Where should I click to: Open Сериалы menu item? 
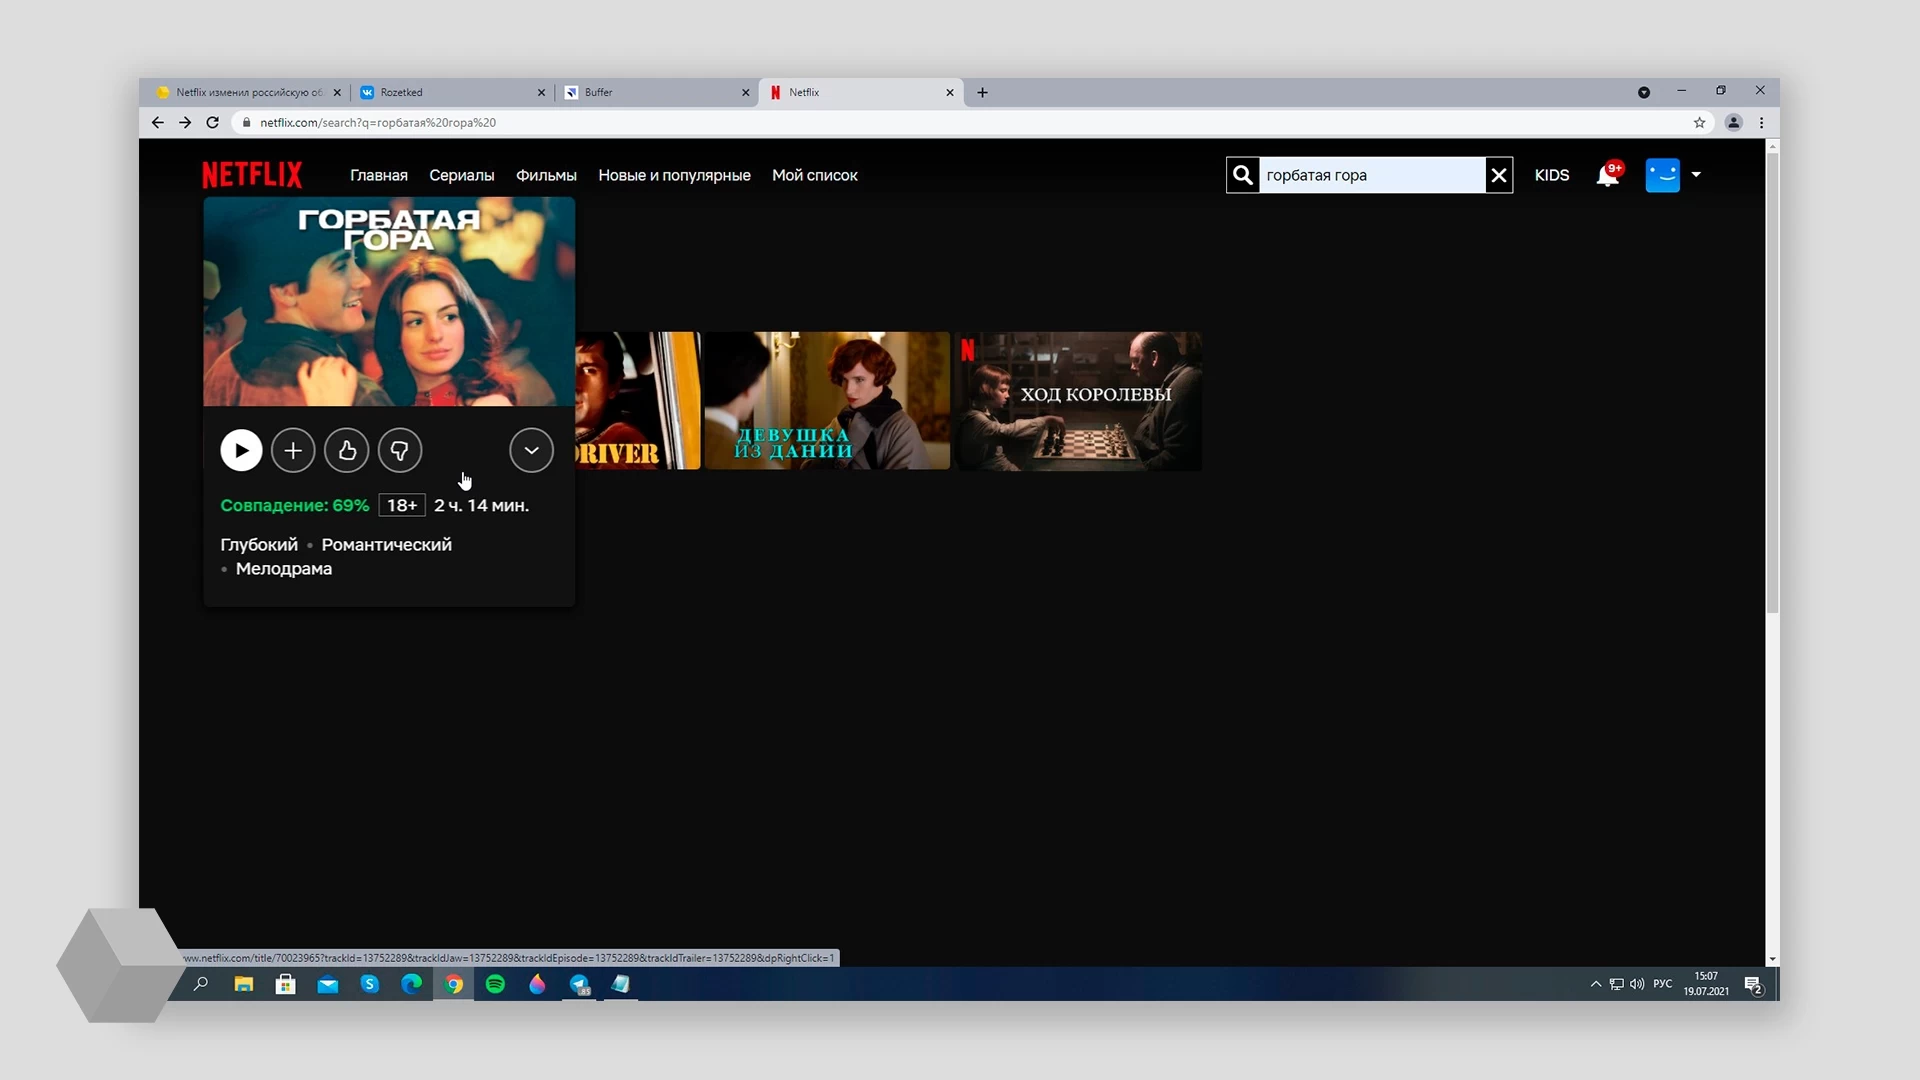point(462,175)
